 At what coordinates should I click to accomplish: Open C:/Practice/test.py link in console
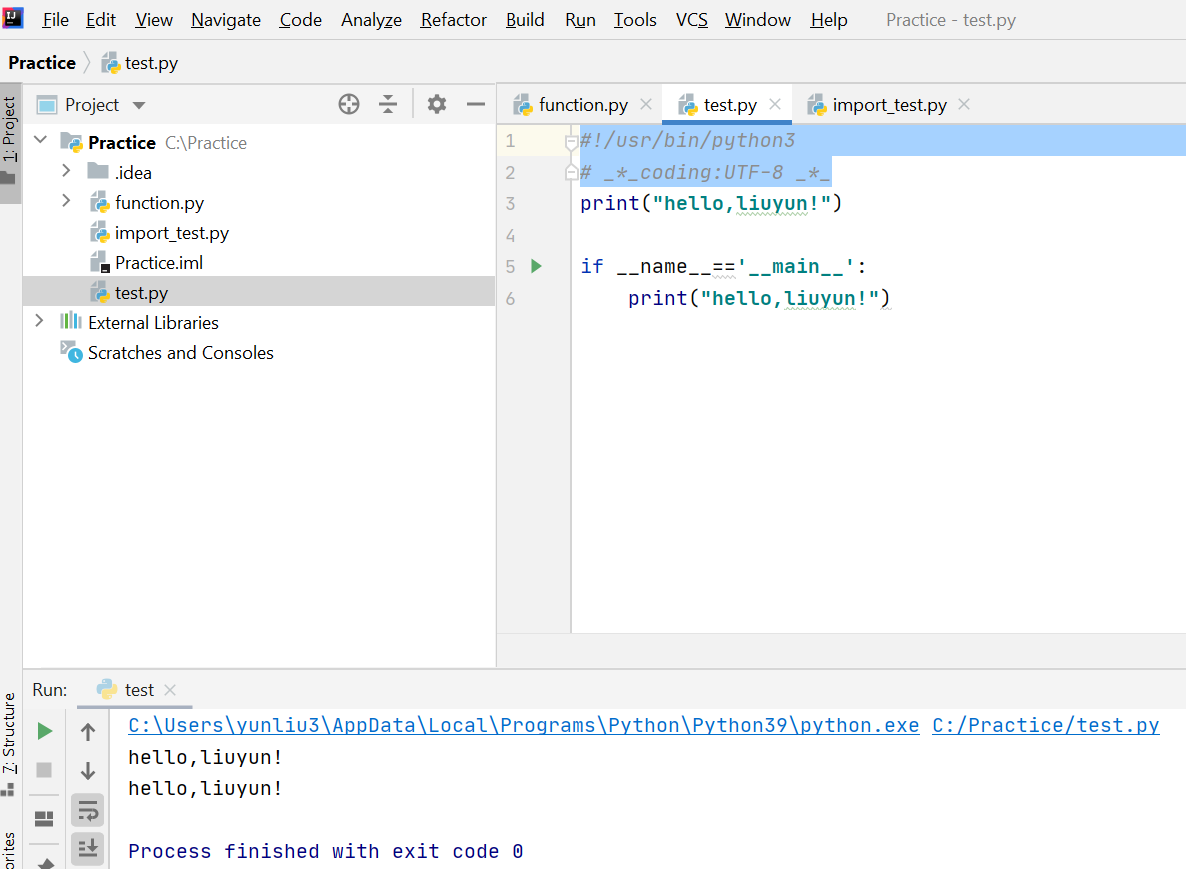[x=1045, y=725]
